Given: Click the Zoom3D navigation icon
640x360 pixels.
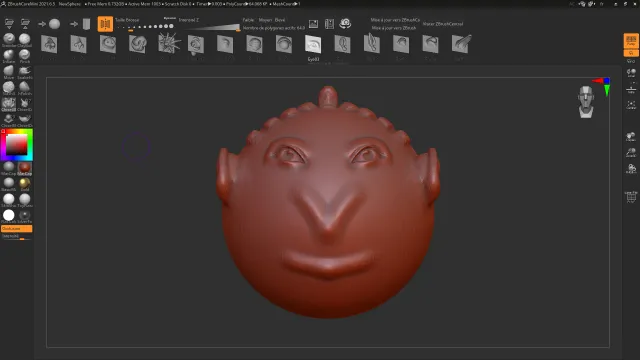Looking at the screenshot, I should point(631,153).
